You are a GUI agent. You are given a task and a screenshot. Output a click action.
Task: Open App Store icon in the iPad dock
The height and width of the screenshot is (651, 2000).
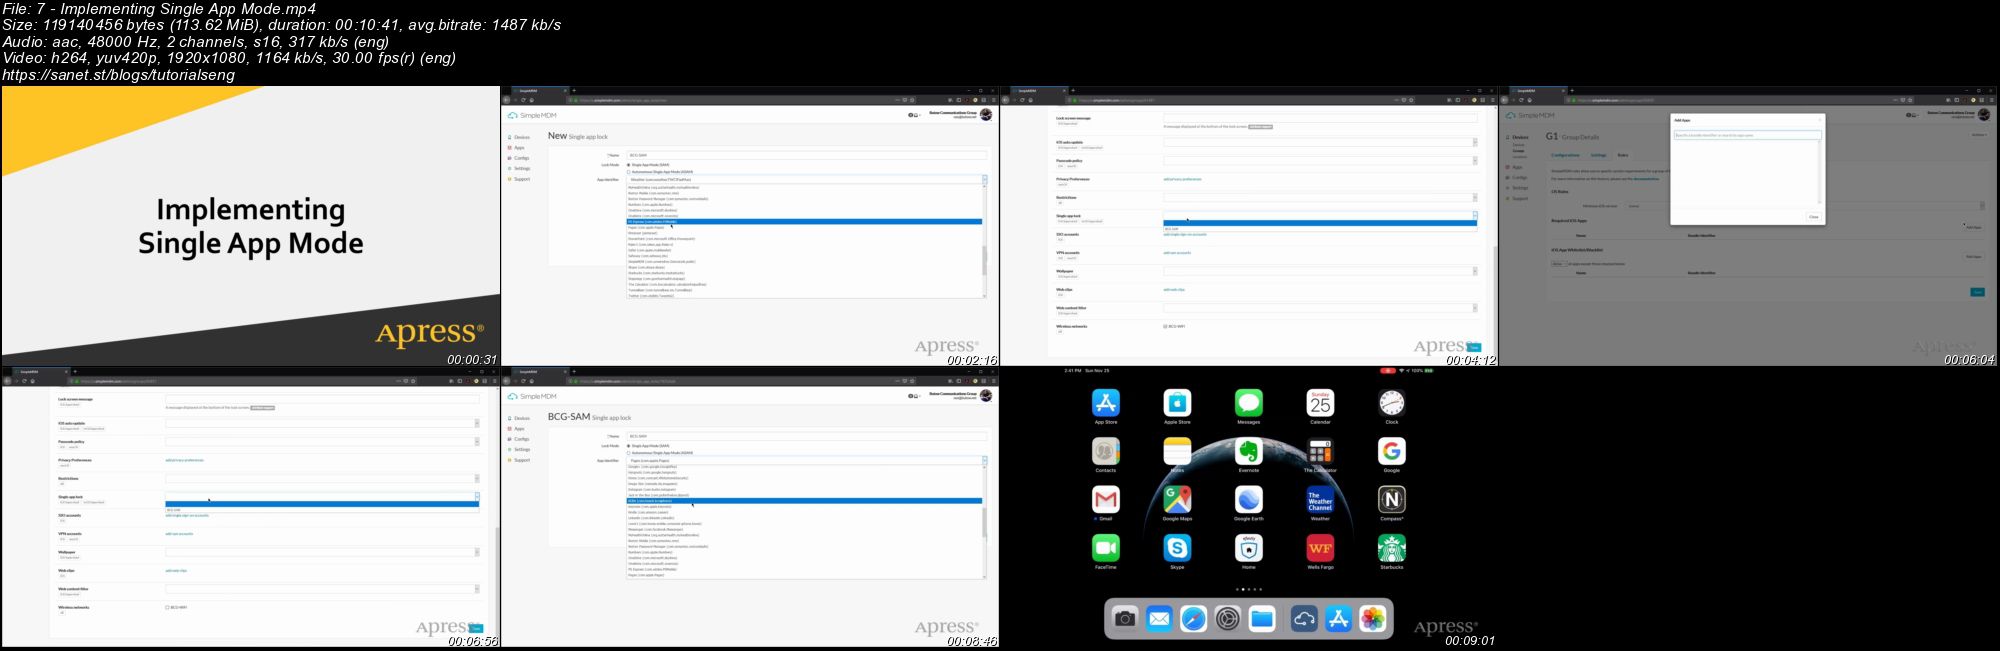1338,619
